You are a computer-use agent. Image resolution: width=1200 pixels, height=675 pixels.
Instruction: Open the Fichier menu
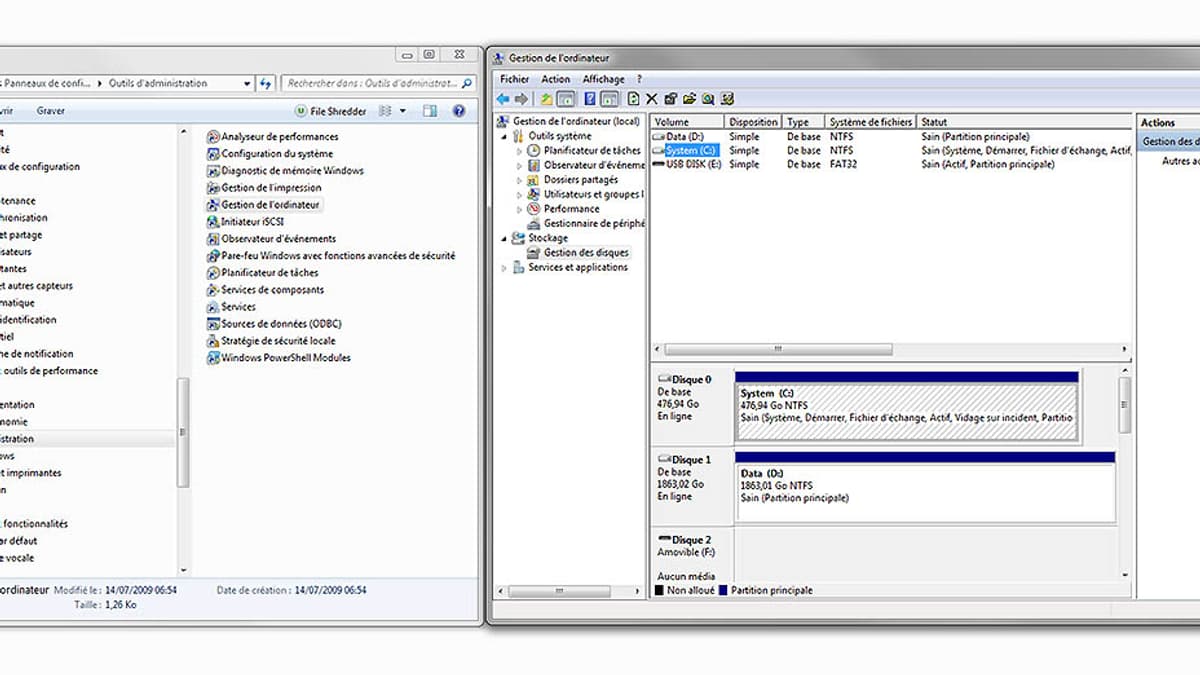click(x=515, y=79)
